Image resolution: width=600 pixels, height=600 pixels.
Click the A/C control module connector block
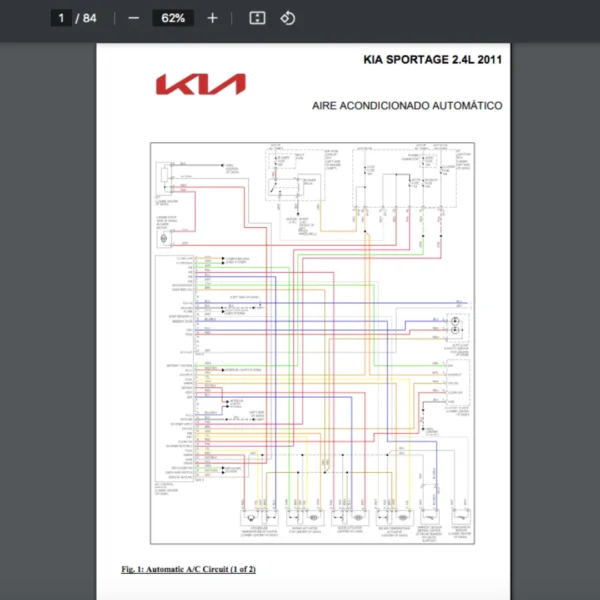pyautogui.click(x=174, y=368)
